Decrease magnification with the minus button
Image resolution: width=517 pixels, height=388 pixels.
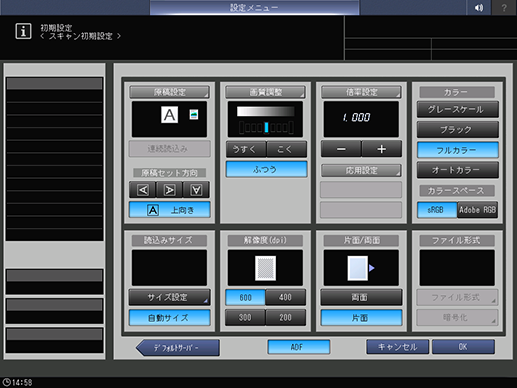coord(341,149)
